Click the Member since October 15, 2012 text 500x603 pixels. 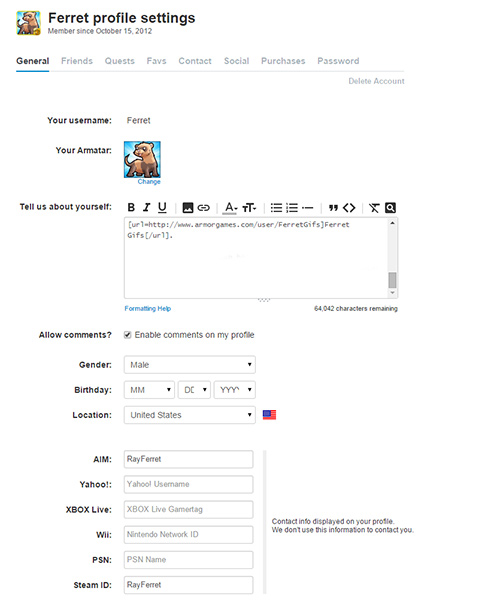(x=100, y=31)
